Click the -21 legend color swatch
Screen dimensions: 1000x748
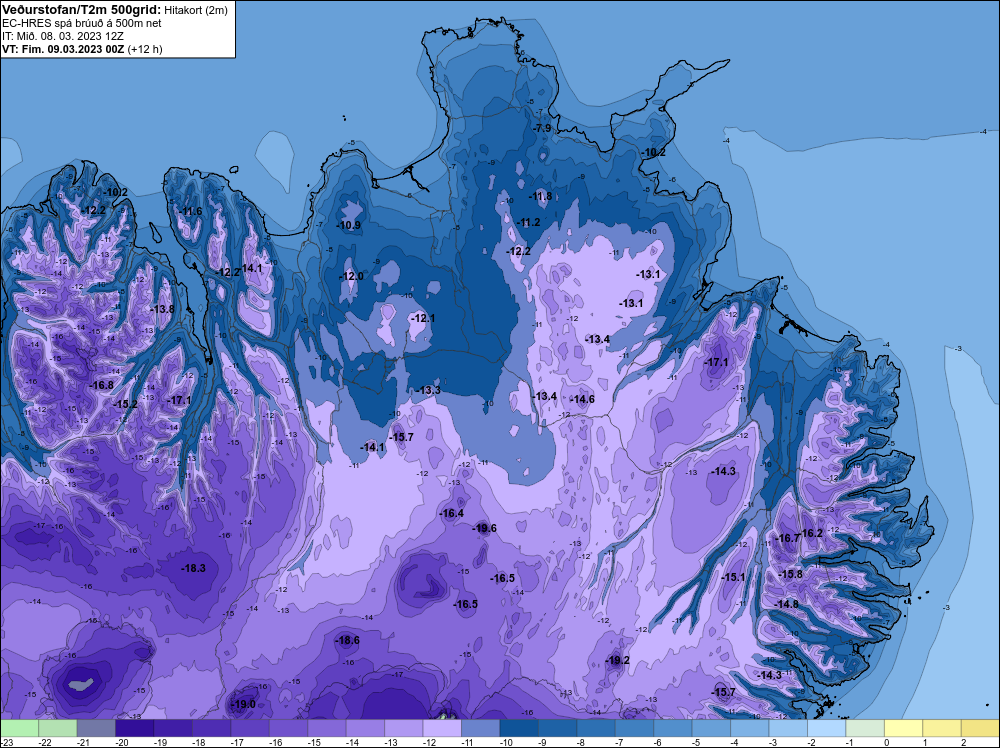[x=96, y=728]
